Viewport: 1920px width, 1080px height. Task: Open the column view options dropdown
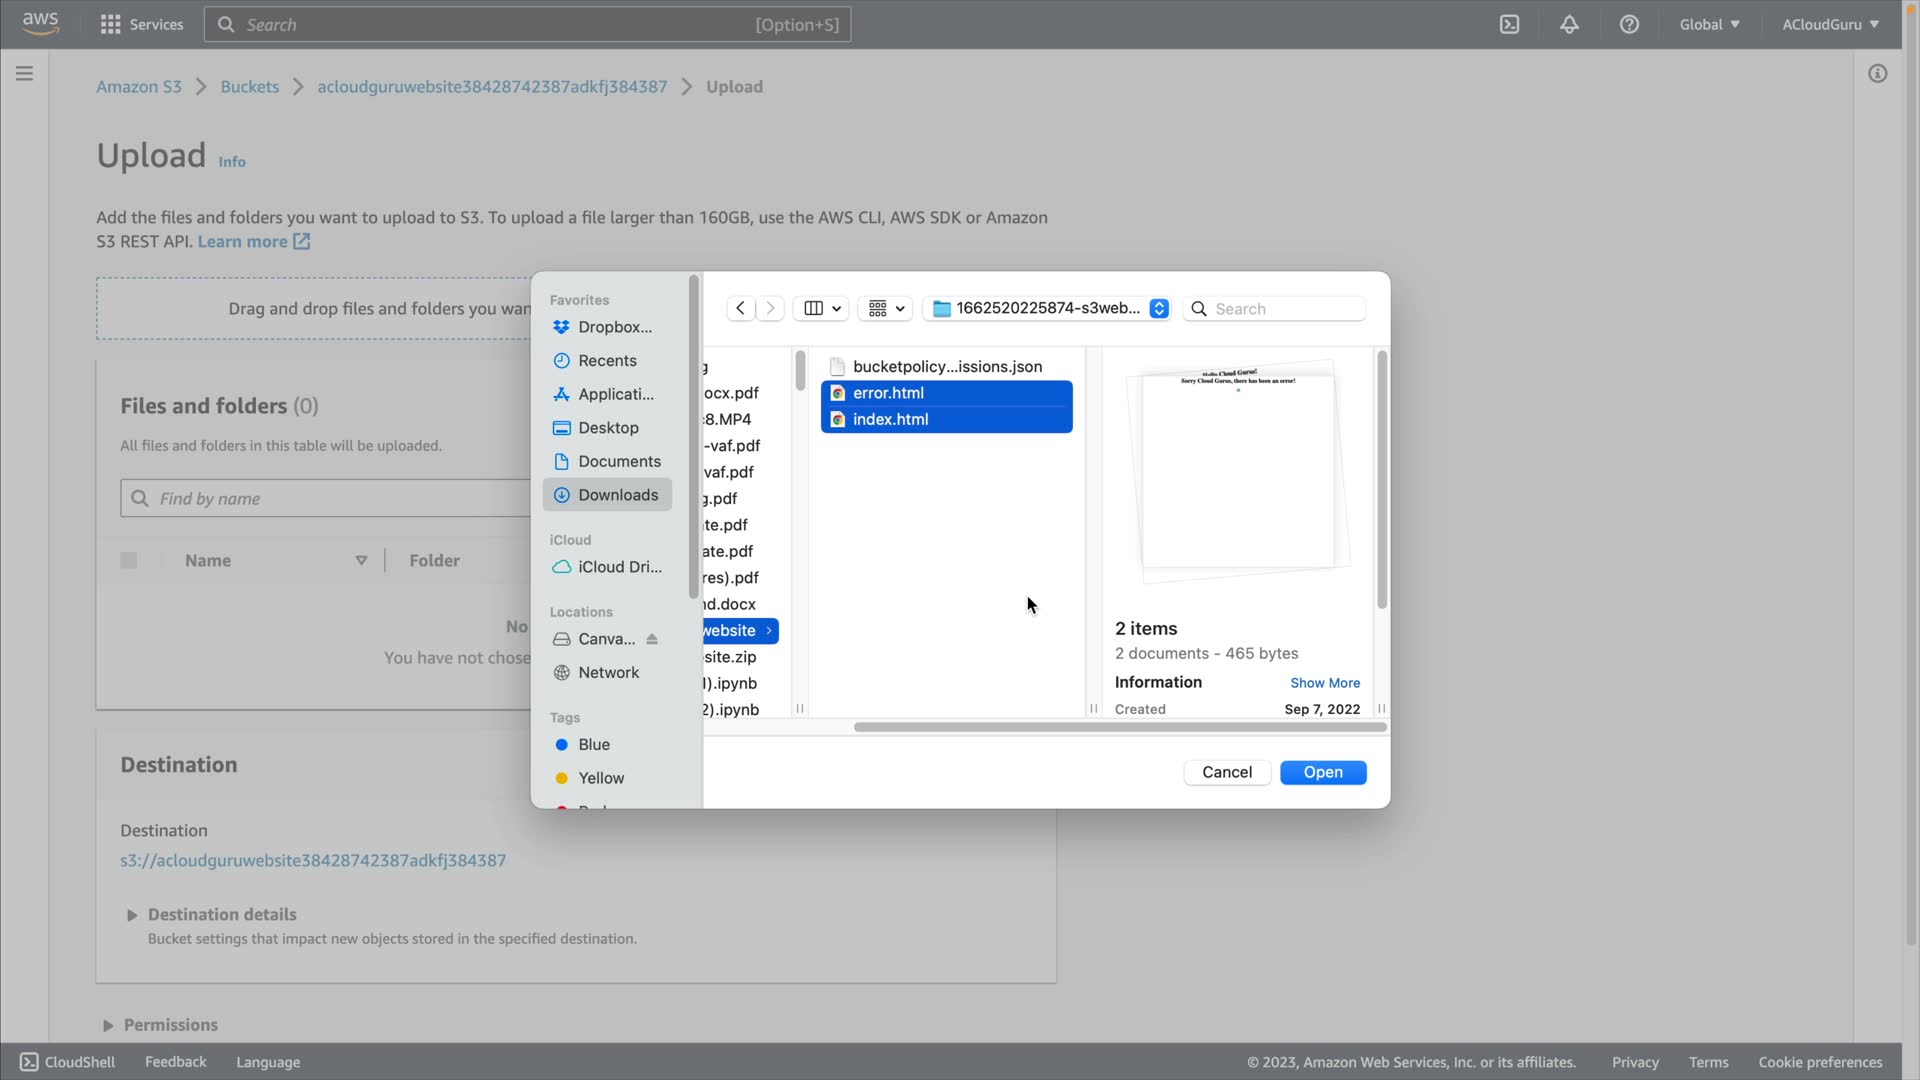[821, 309]
